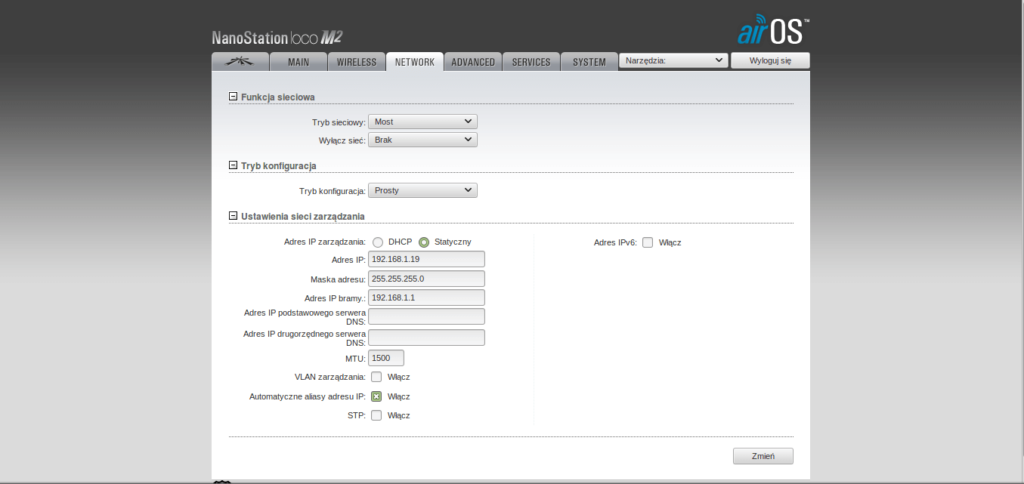Click the Wyloguj się button

point(770,61)
